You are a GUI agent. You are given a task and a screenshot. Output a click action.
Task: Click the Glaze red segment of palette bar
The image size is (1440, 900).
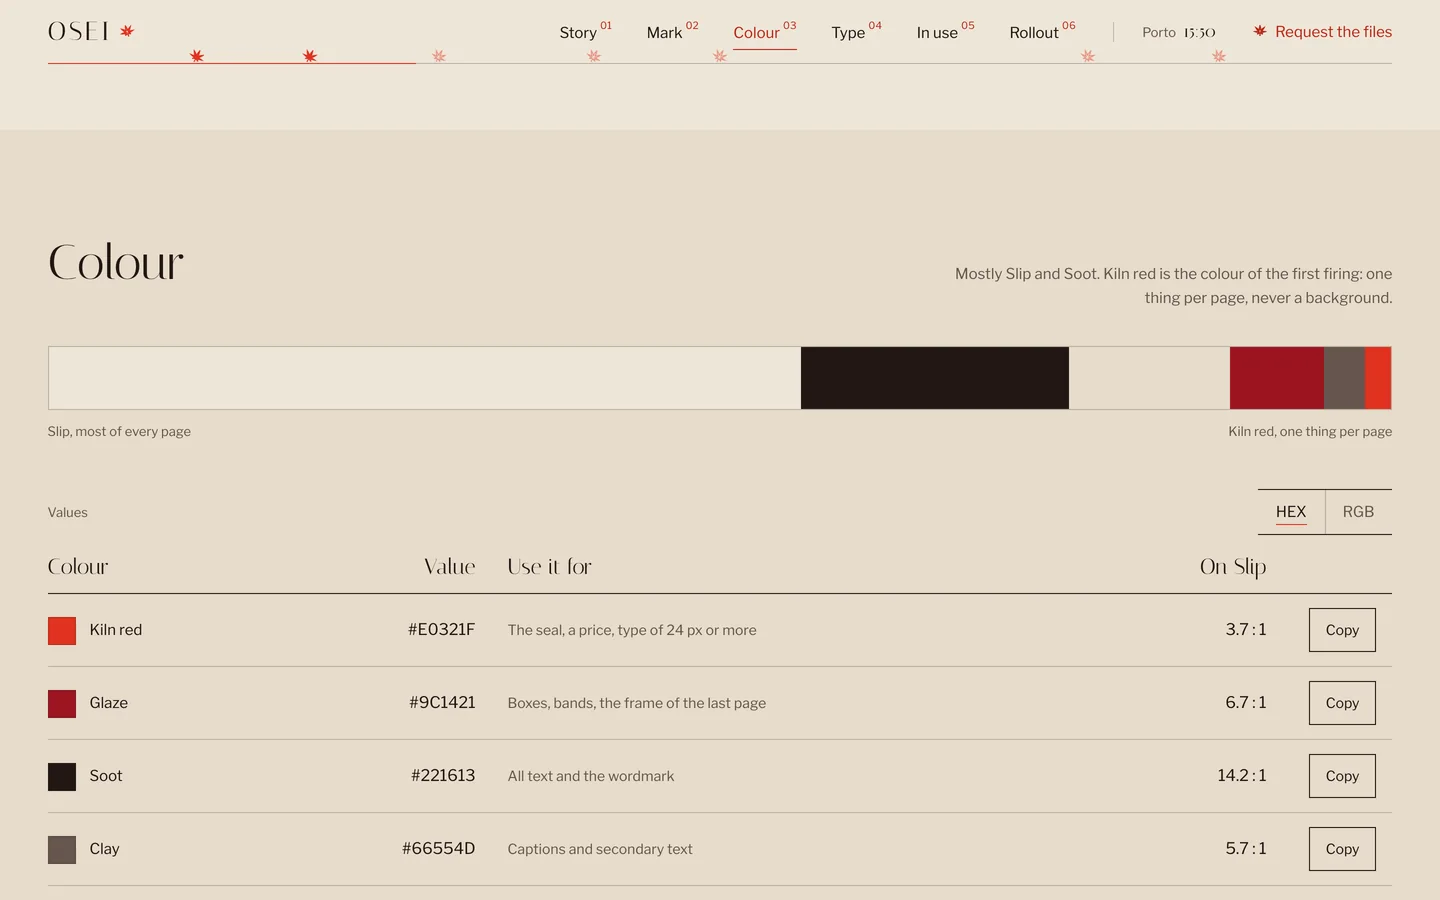pos(1277,378)
